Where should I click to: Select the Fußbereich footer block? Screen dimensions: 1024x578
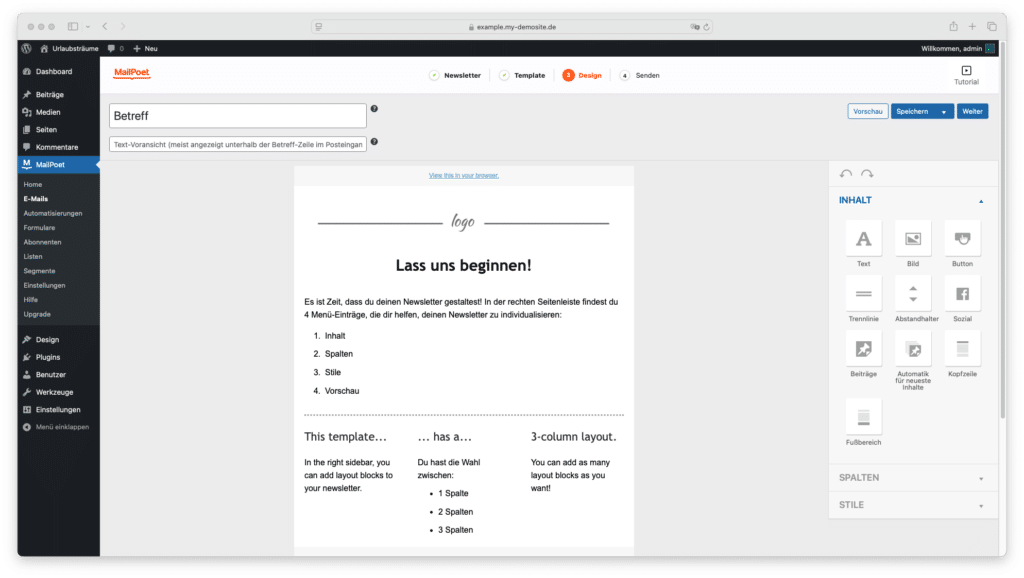click(863, 416)
